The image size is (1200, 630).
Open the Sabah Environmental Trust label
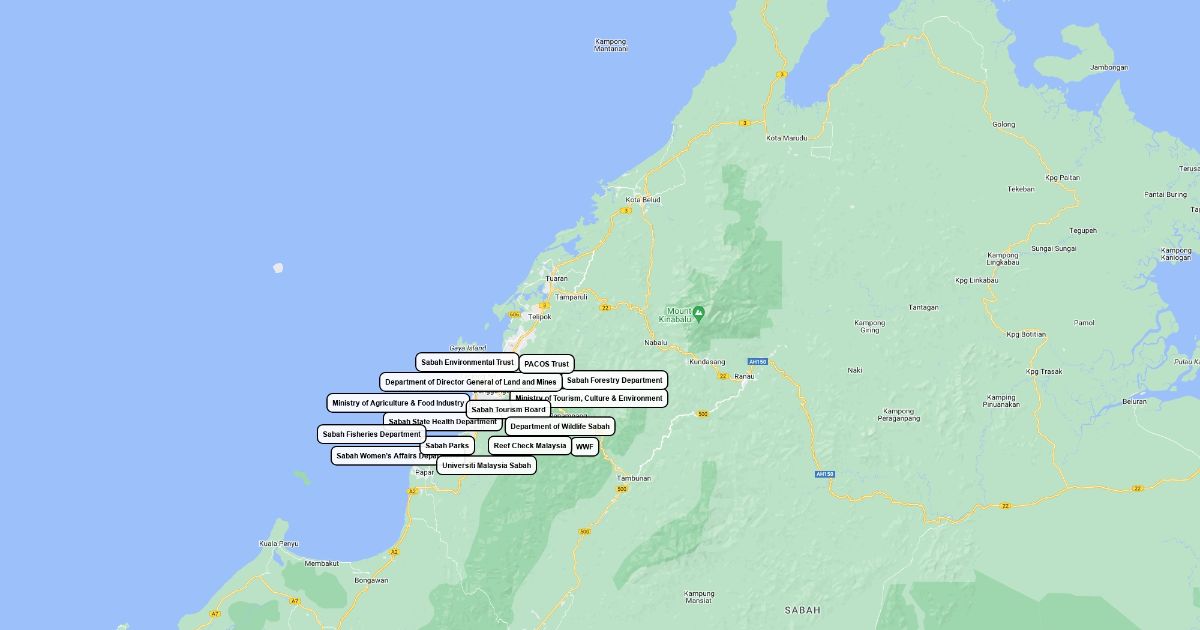click(x=467, y=362)
